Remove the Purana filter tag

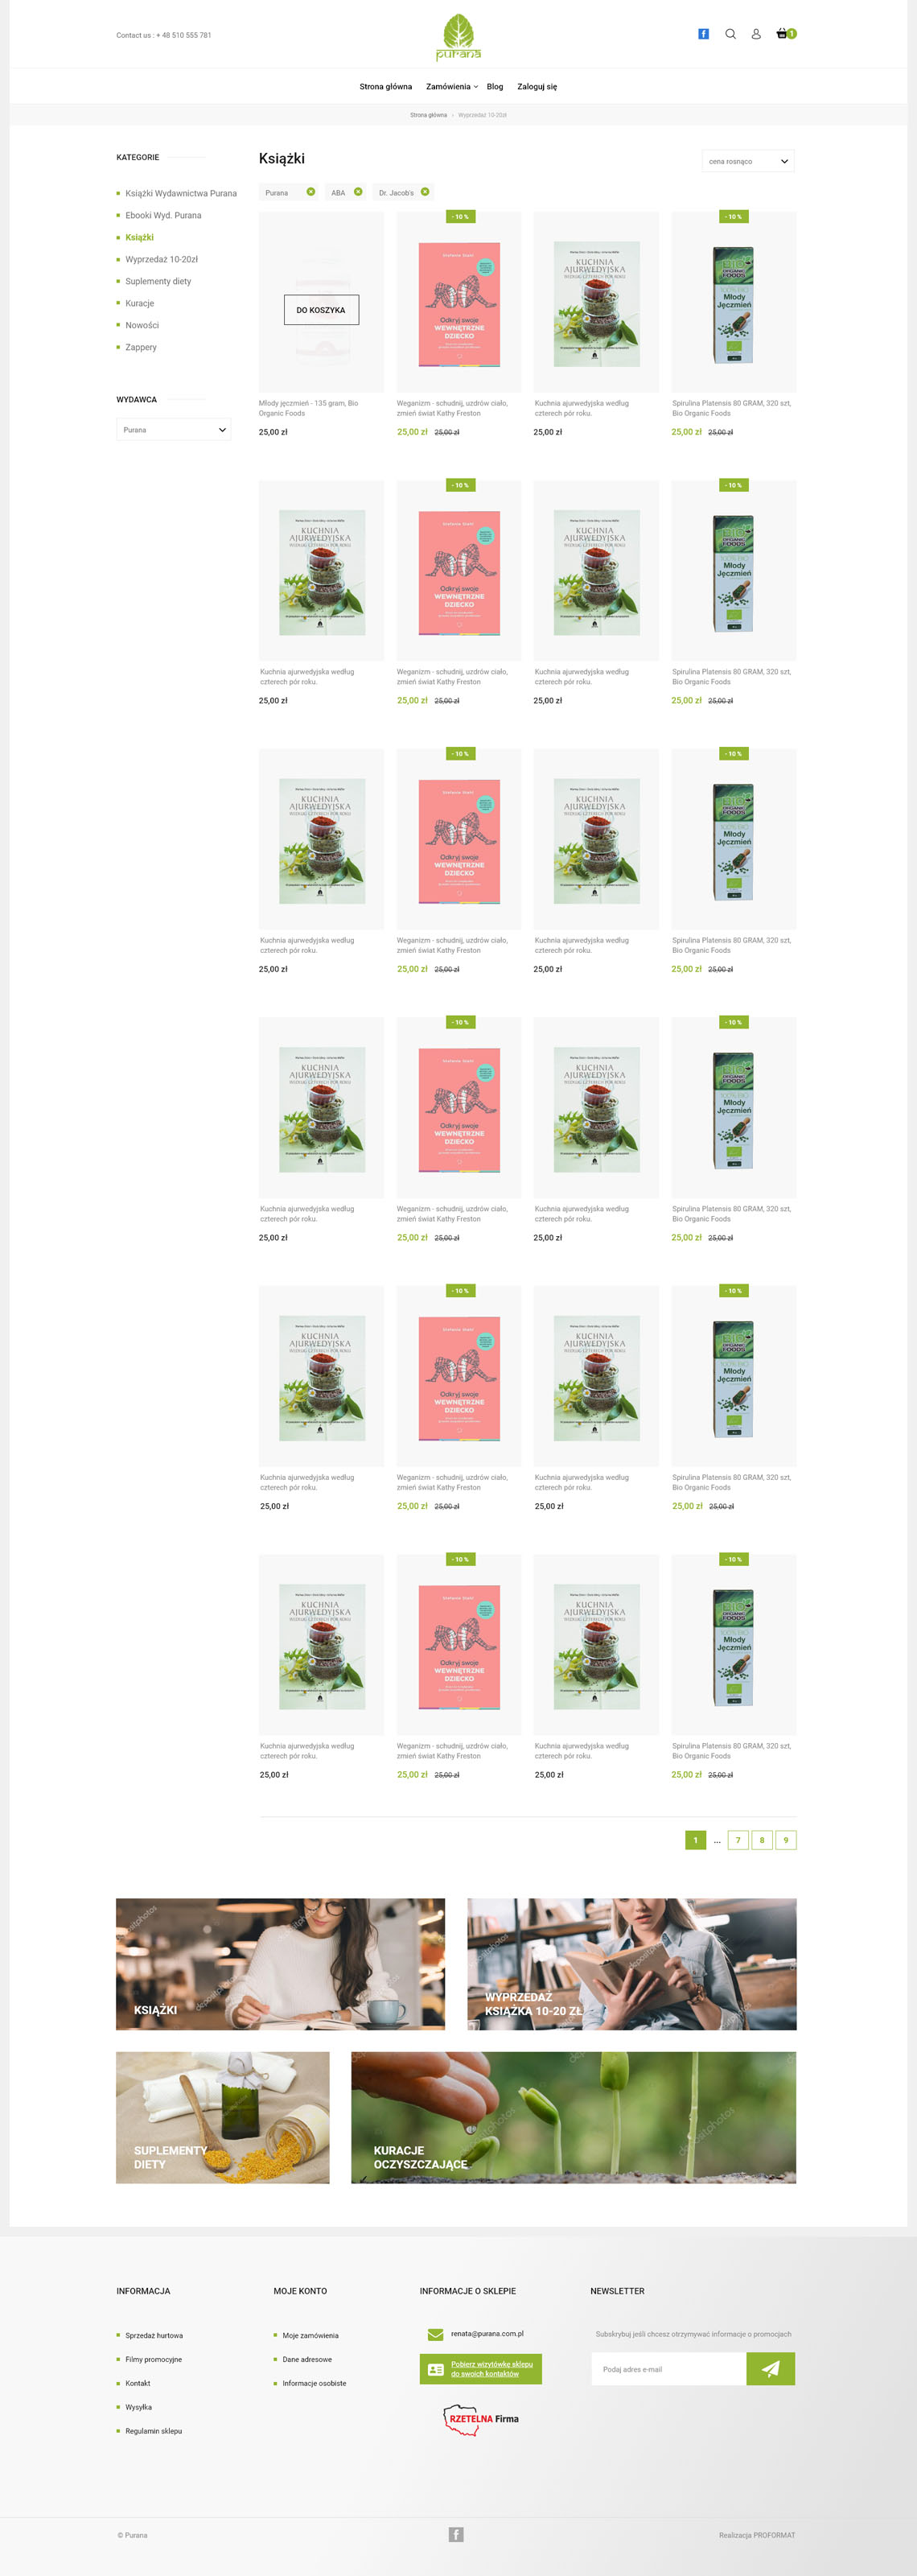tap(311, 192)
